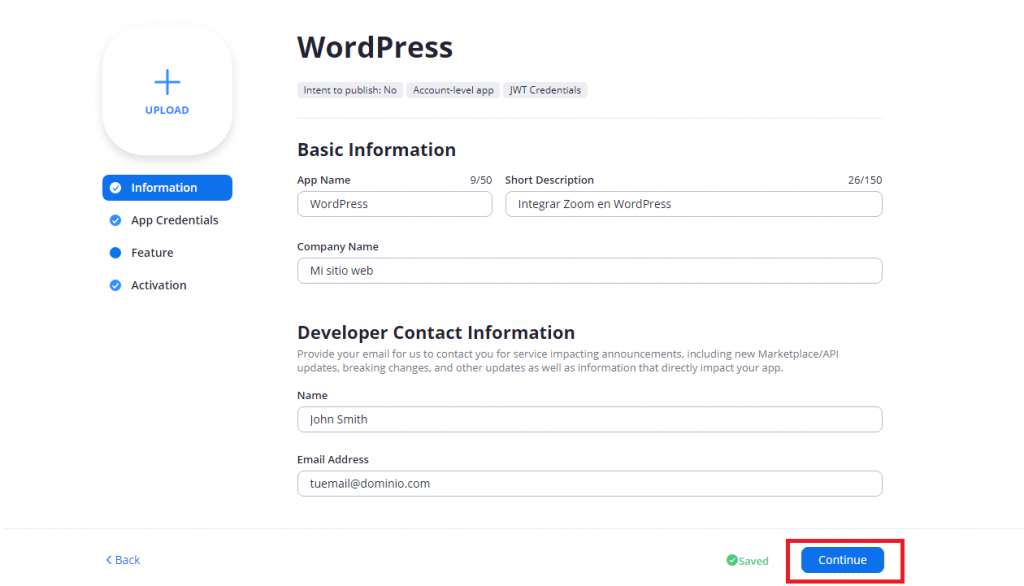The image size is (1024, 586).
Task: Open the Information step in sidebar
Action: (x=167, y=187)
